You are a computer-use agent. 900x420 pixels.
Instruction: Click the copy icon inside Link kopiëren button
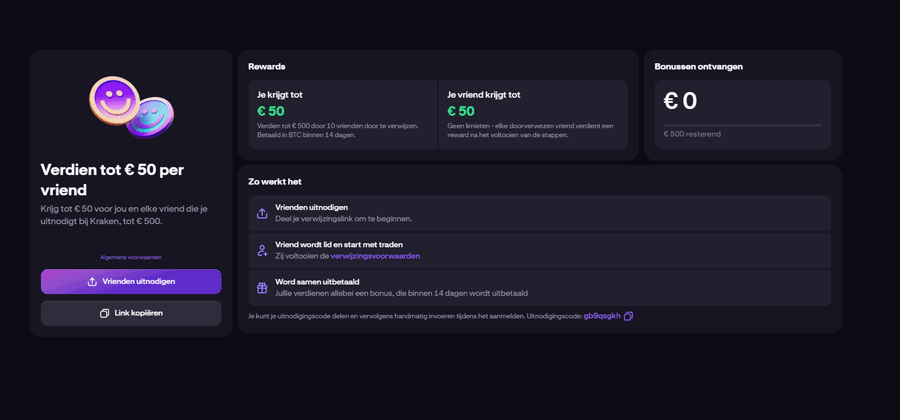(x=104, y=313)
